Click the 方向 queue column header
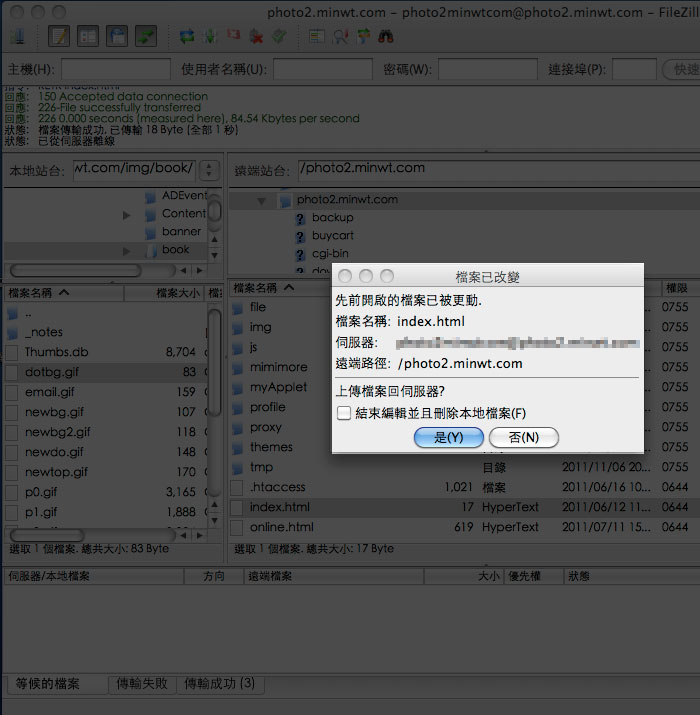 click(x=214, y=576)
